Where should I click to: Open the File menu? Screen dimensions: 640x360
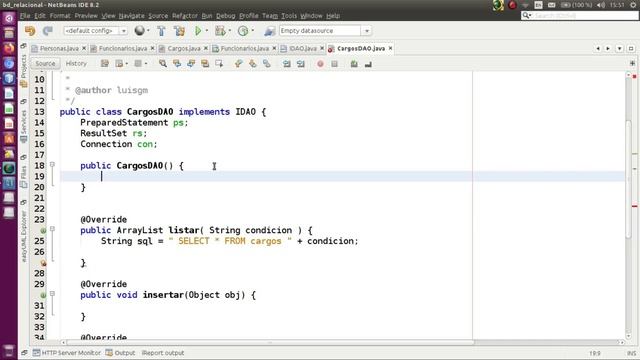point(25,16)
